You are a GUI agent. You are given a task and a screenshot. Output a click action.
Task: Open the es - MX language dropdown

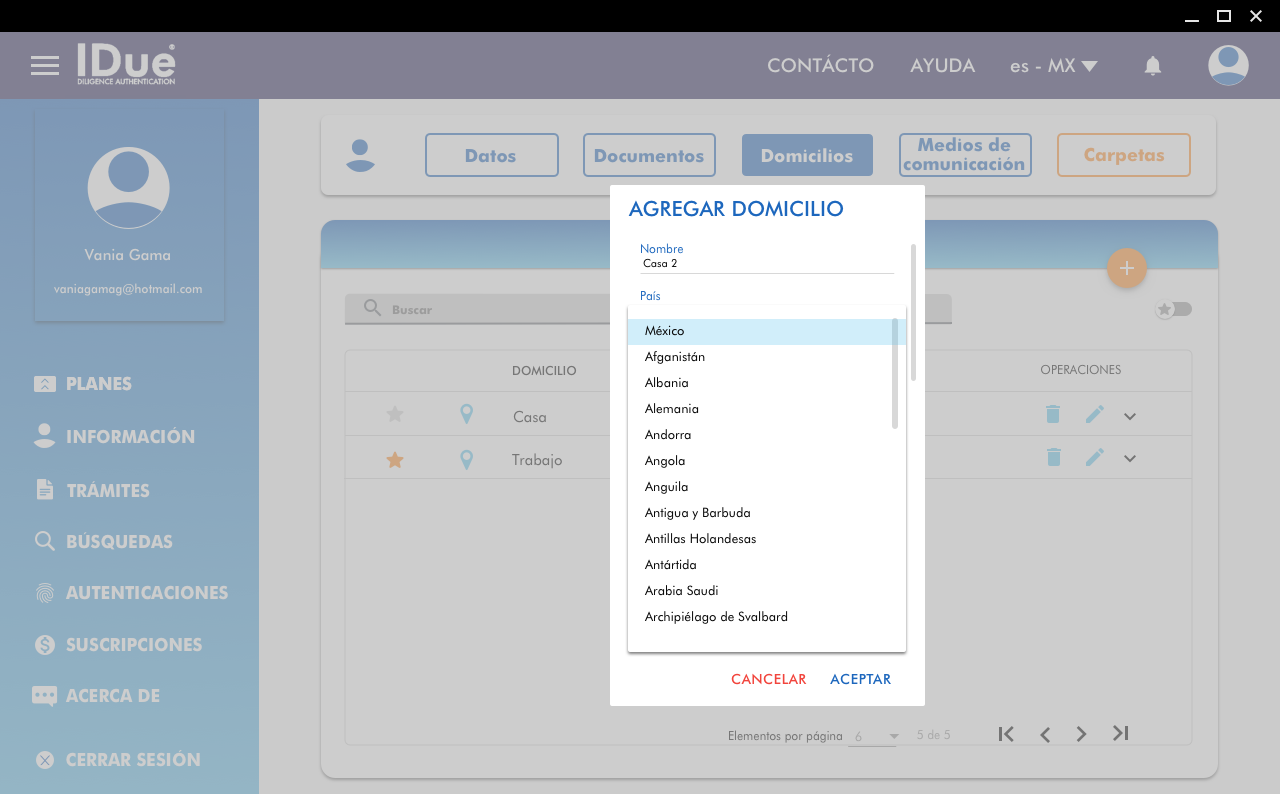click(1053, 66)
